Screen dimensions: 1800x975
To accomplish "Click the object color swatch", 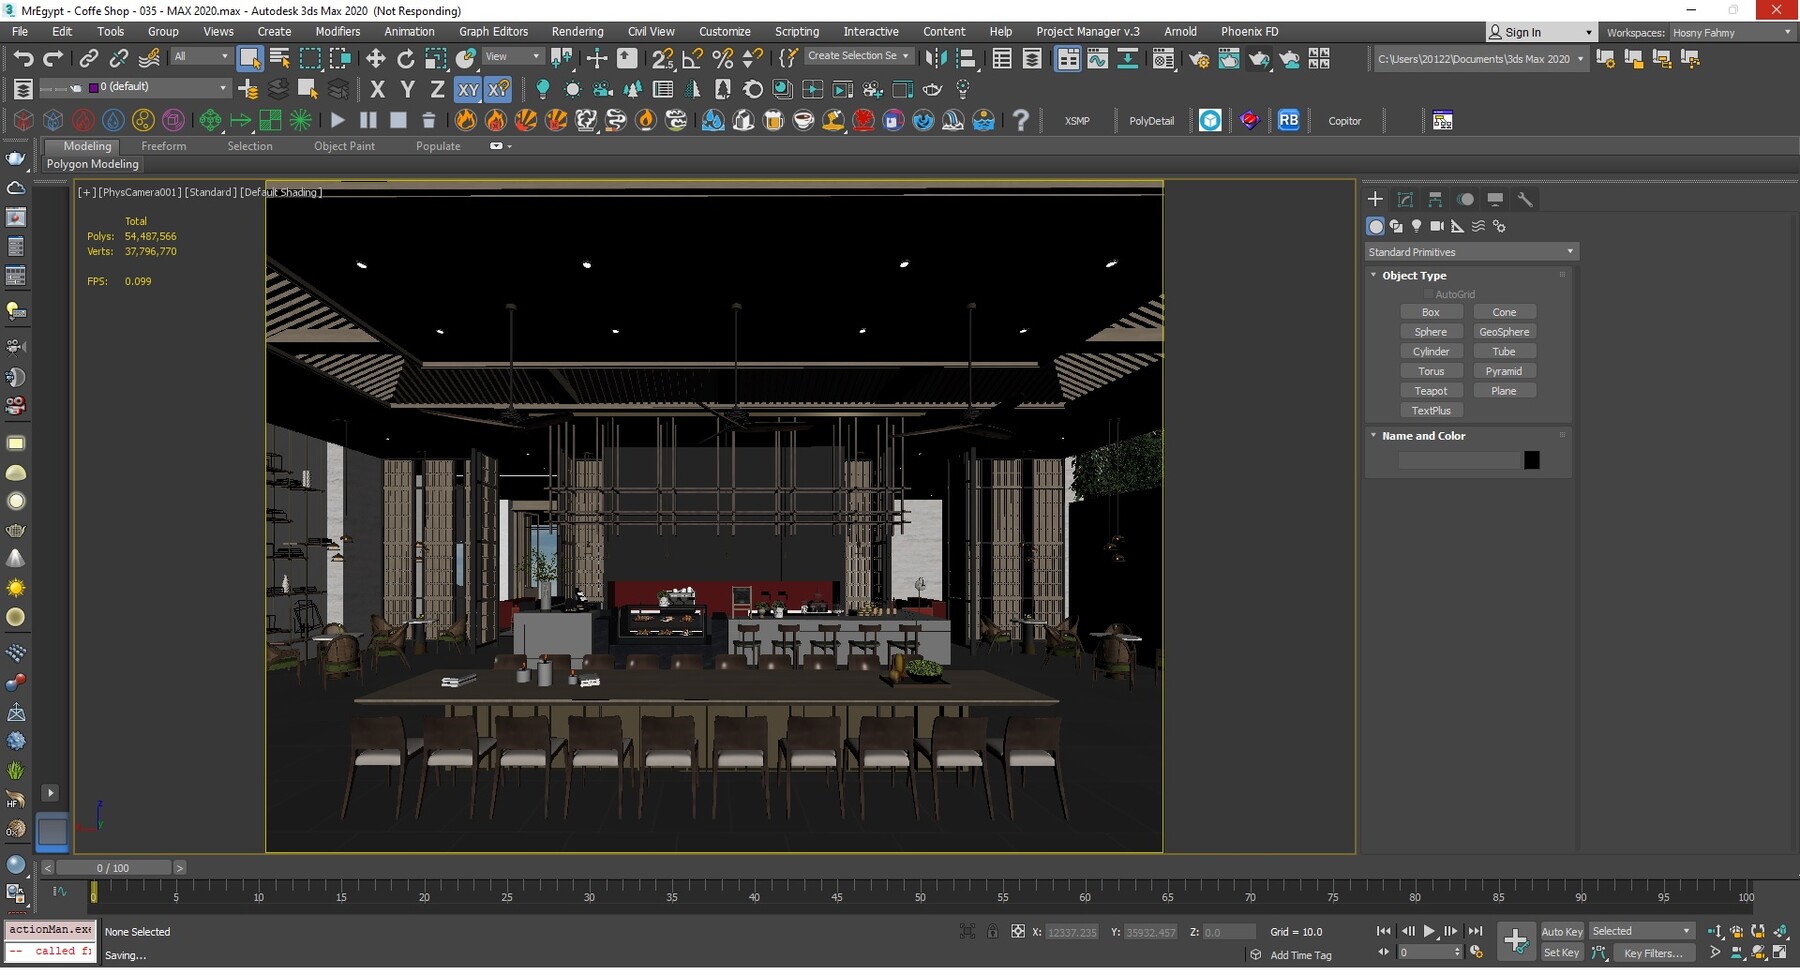I will click(x=1533, y=459).
